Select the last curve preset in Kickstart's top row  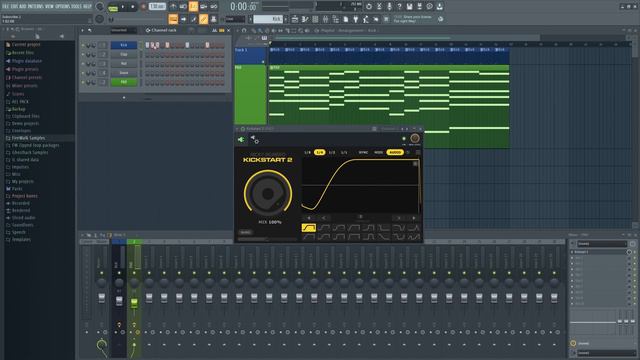pyautogui.click(x=413, y=228)
